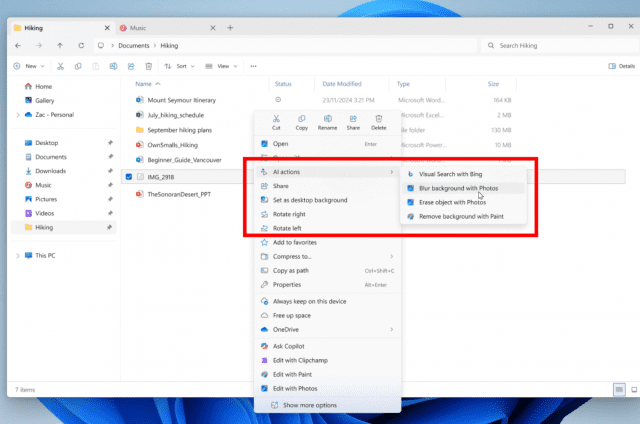
Task: Select Edit with Clipchamp
Action: [x=327, y=360]
